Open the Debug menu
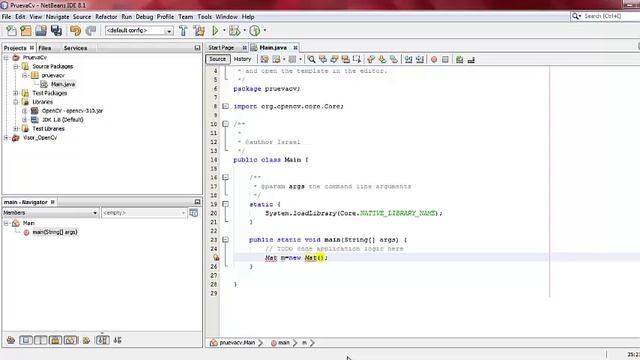The width and height of the screenshot is (640, 360). point(144,17)
